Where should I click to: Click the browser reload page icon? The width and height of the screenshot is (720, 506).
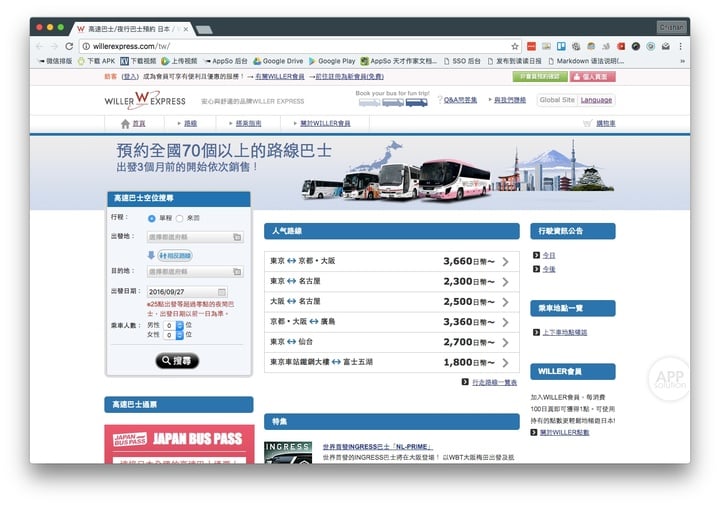(69, 46)
